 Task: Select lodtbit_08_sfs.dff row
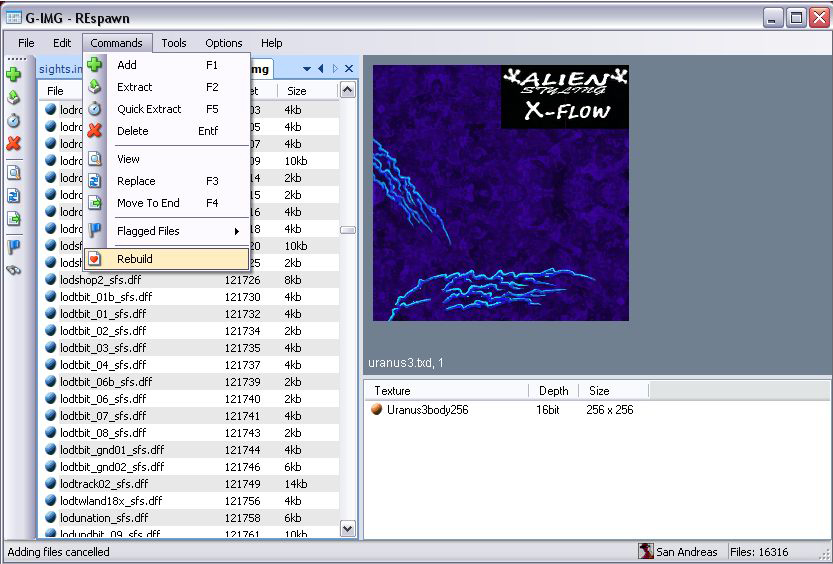(x=190, y=433)
